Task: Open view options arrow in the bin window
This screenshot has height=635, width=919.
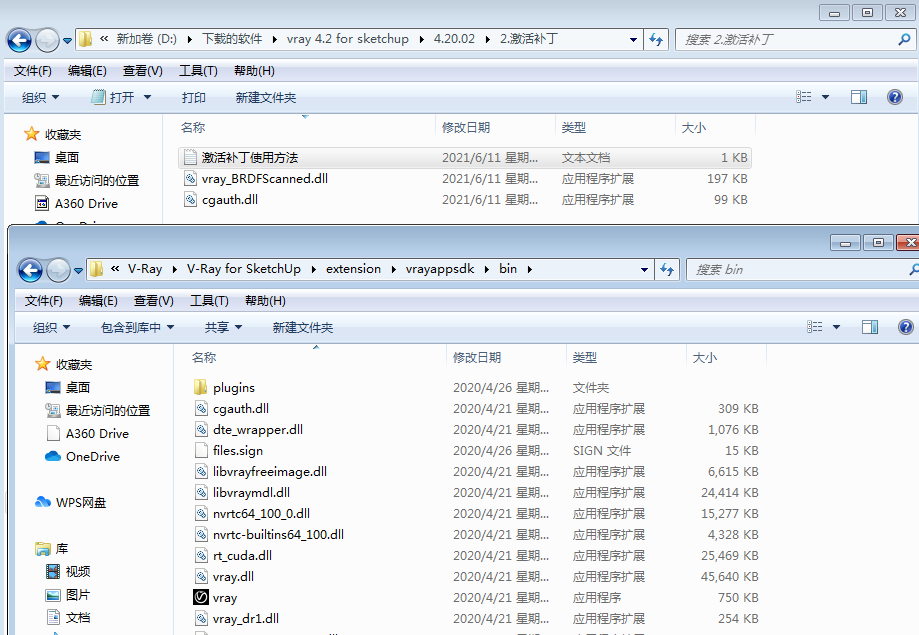Action: pyautogui.click(x=836, y=327)
